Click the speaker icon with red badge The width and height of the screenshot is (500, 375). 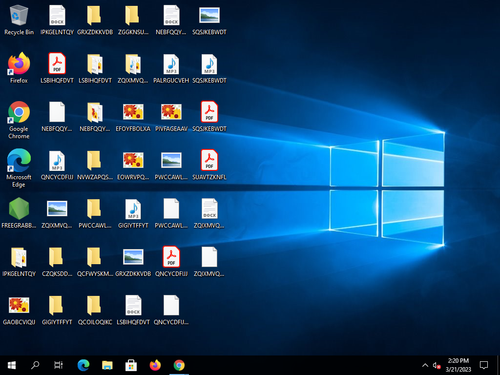click(x=437, y=366)
